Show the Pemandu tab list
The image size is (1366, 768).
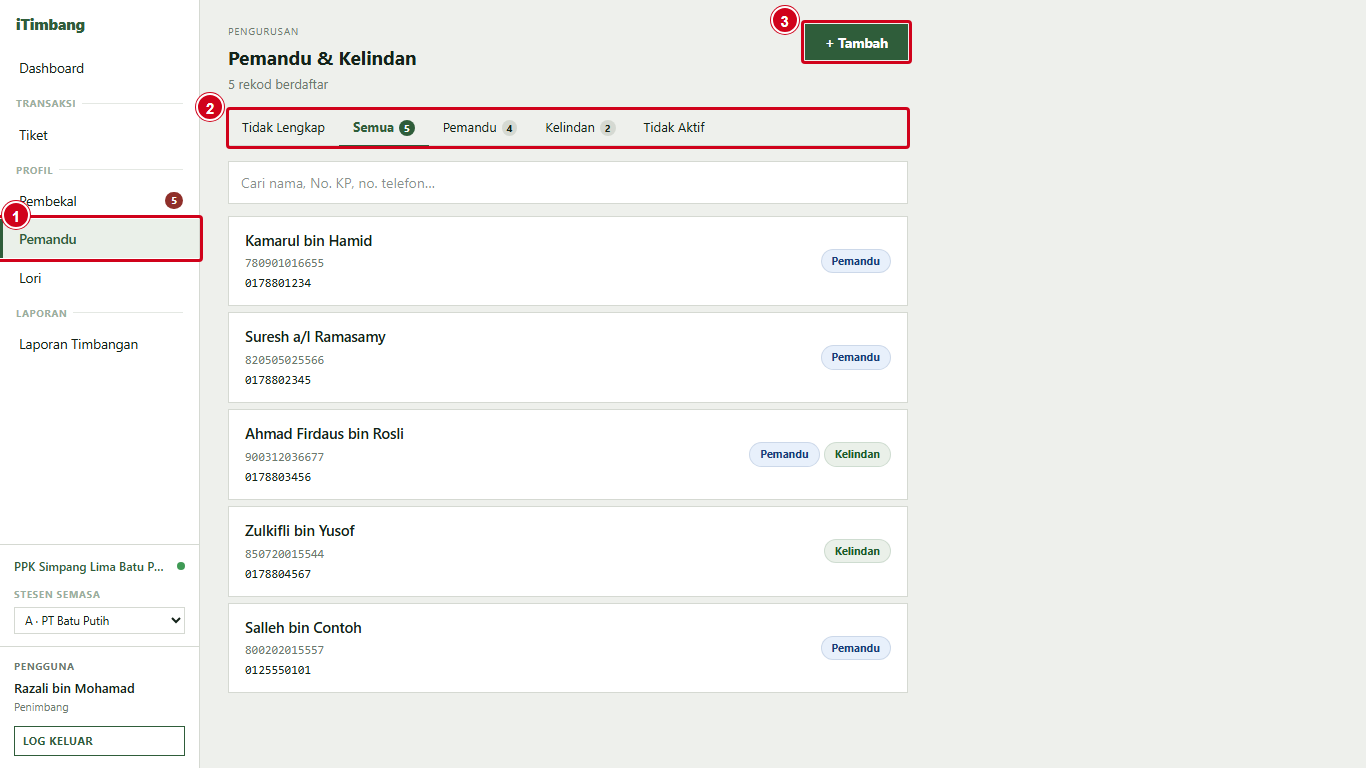point(480,128)
